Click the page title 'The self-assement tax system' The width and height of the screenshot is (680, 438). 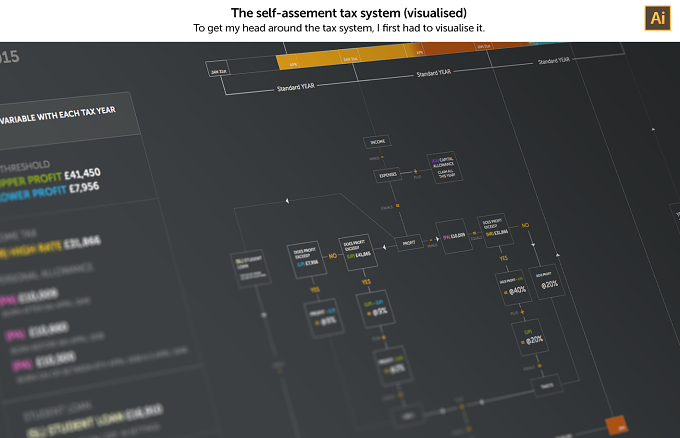click(x=349, y=13)
